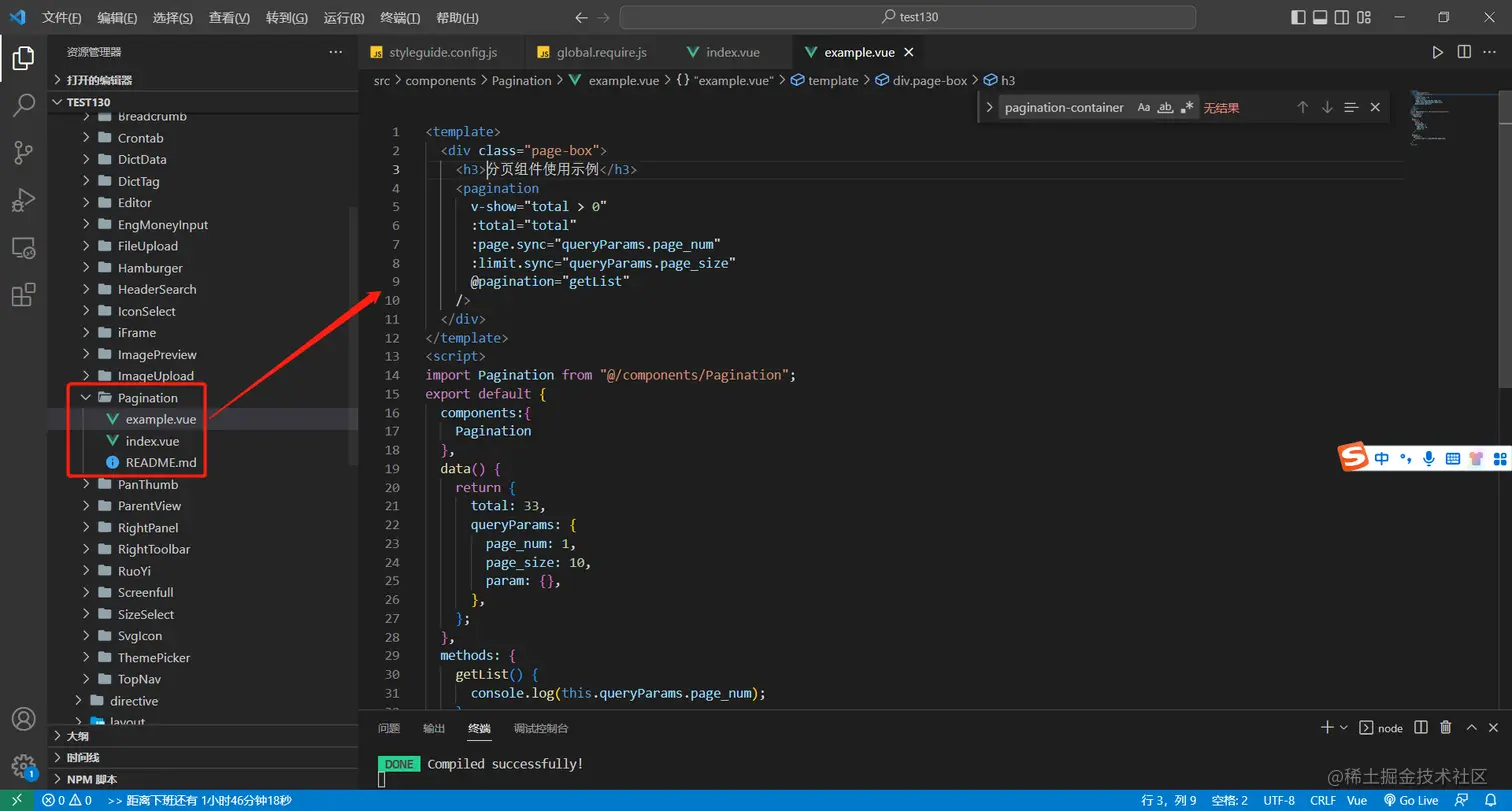The height and width of the screenshot is (811, 1512).
Task: Open the 终端(T) menu
Action: click(401, 18)
